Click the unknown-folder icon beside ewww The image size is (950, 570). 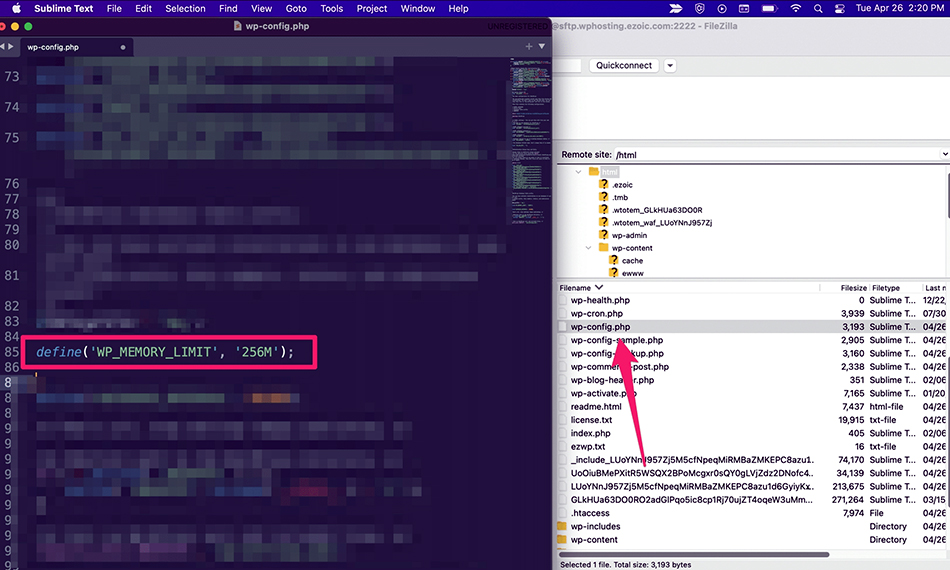(613, 273)
